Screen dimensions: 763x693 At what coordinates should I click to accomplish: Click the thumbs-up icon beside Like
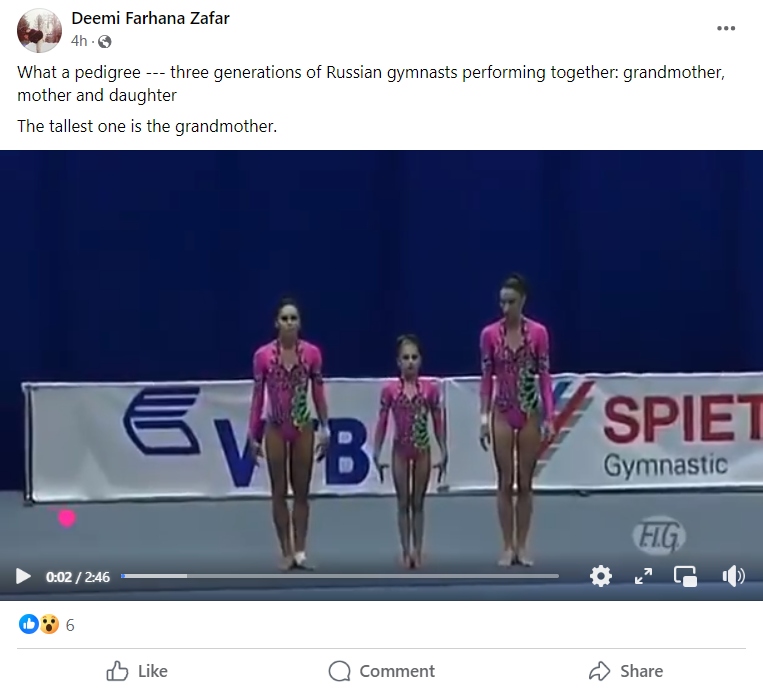pos(117,671)
